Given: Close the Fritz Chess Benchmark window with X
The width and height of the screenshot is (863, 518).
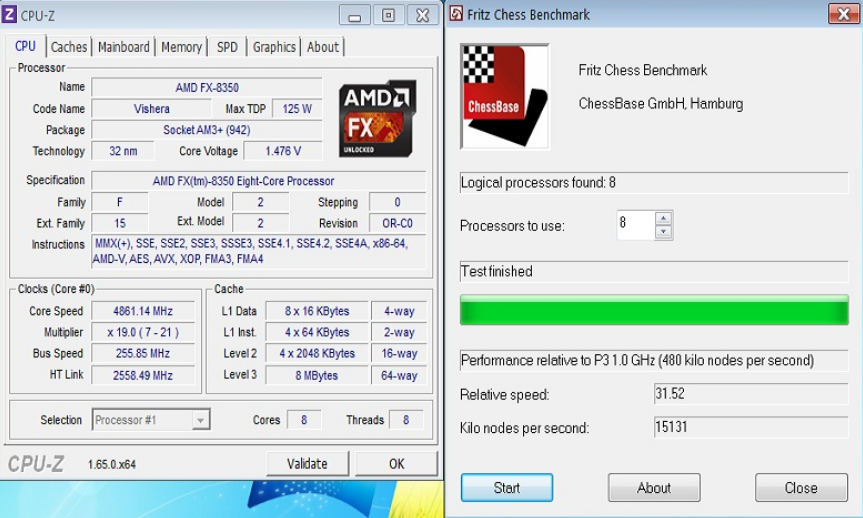Looking at the screenshot, I should coord(843,14).
